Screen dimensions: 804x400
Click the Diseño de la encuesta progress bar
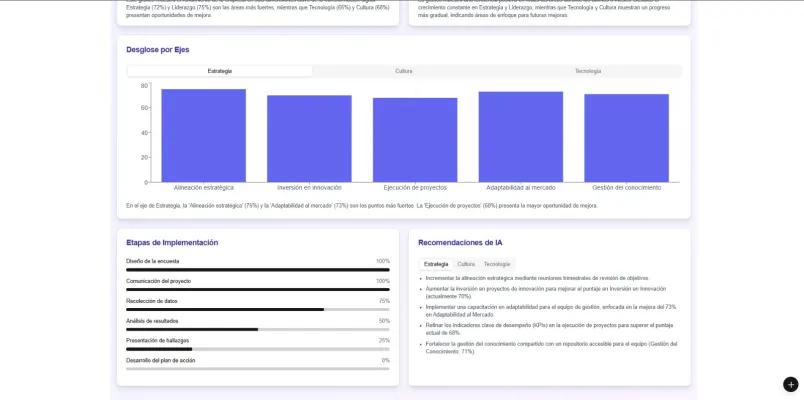pos(258,270)
